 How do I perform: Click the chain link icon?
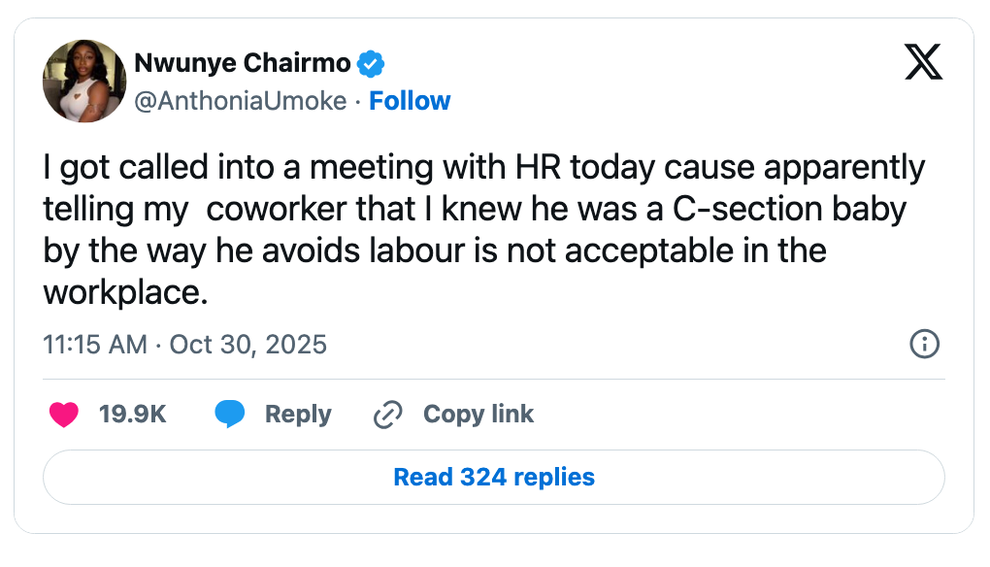tap(387, 414)
